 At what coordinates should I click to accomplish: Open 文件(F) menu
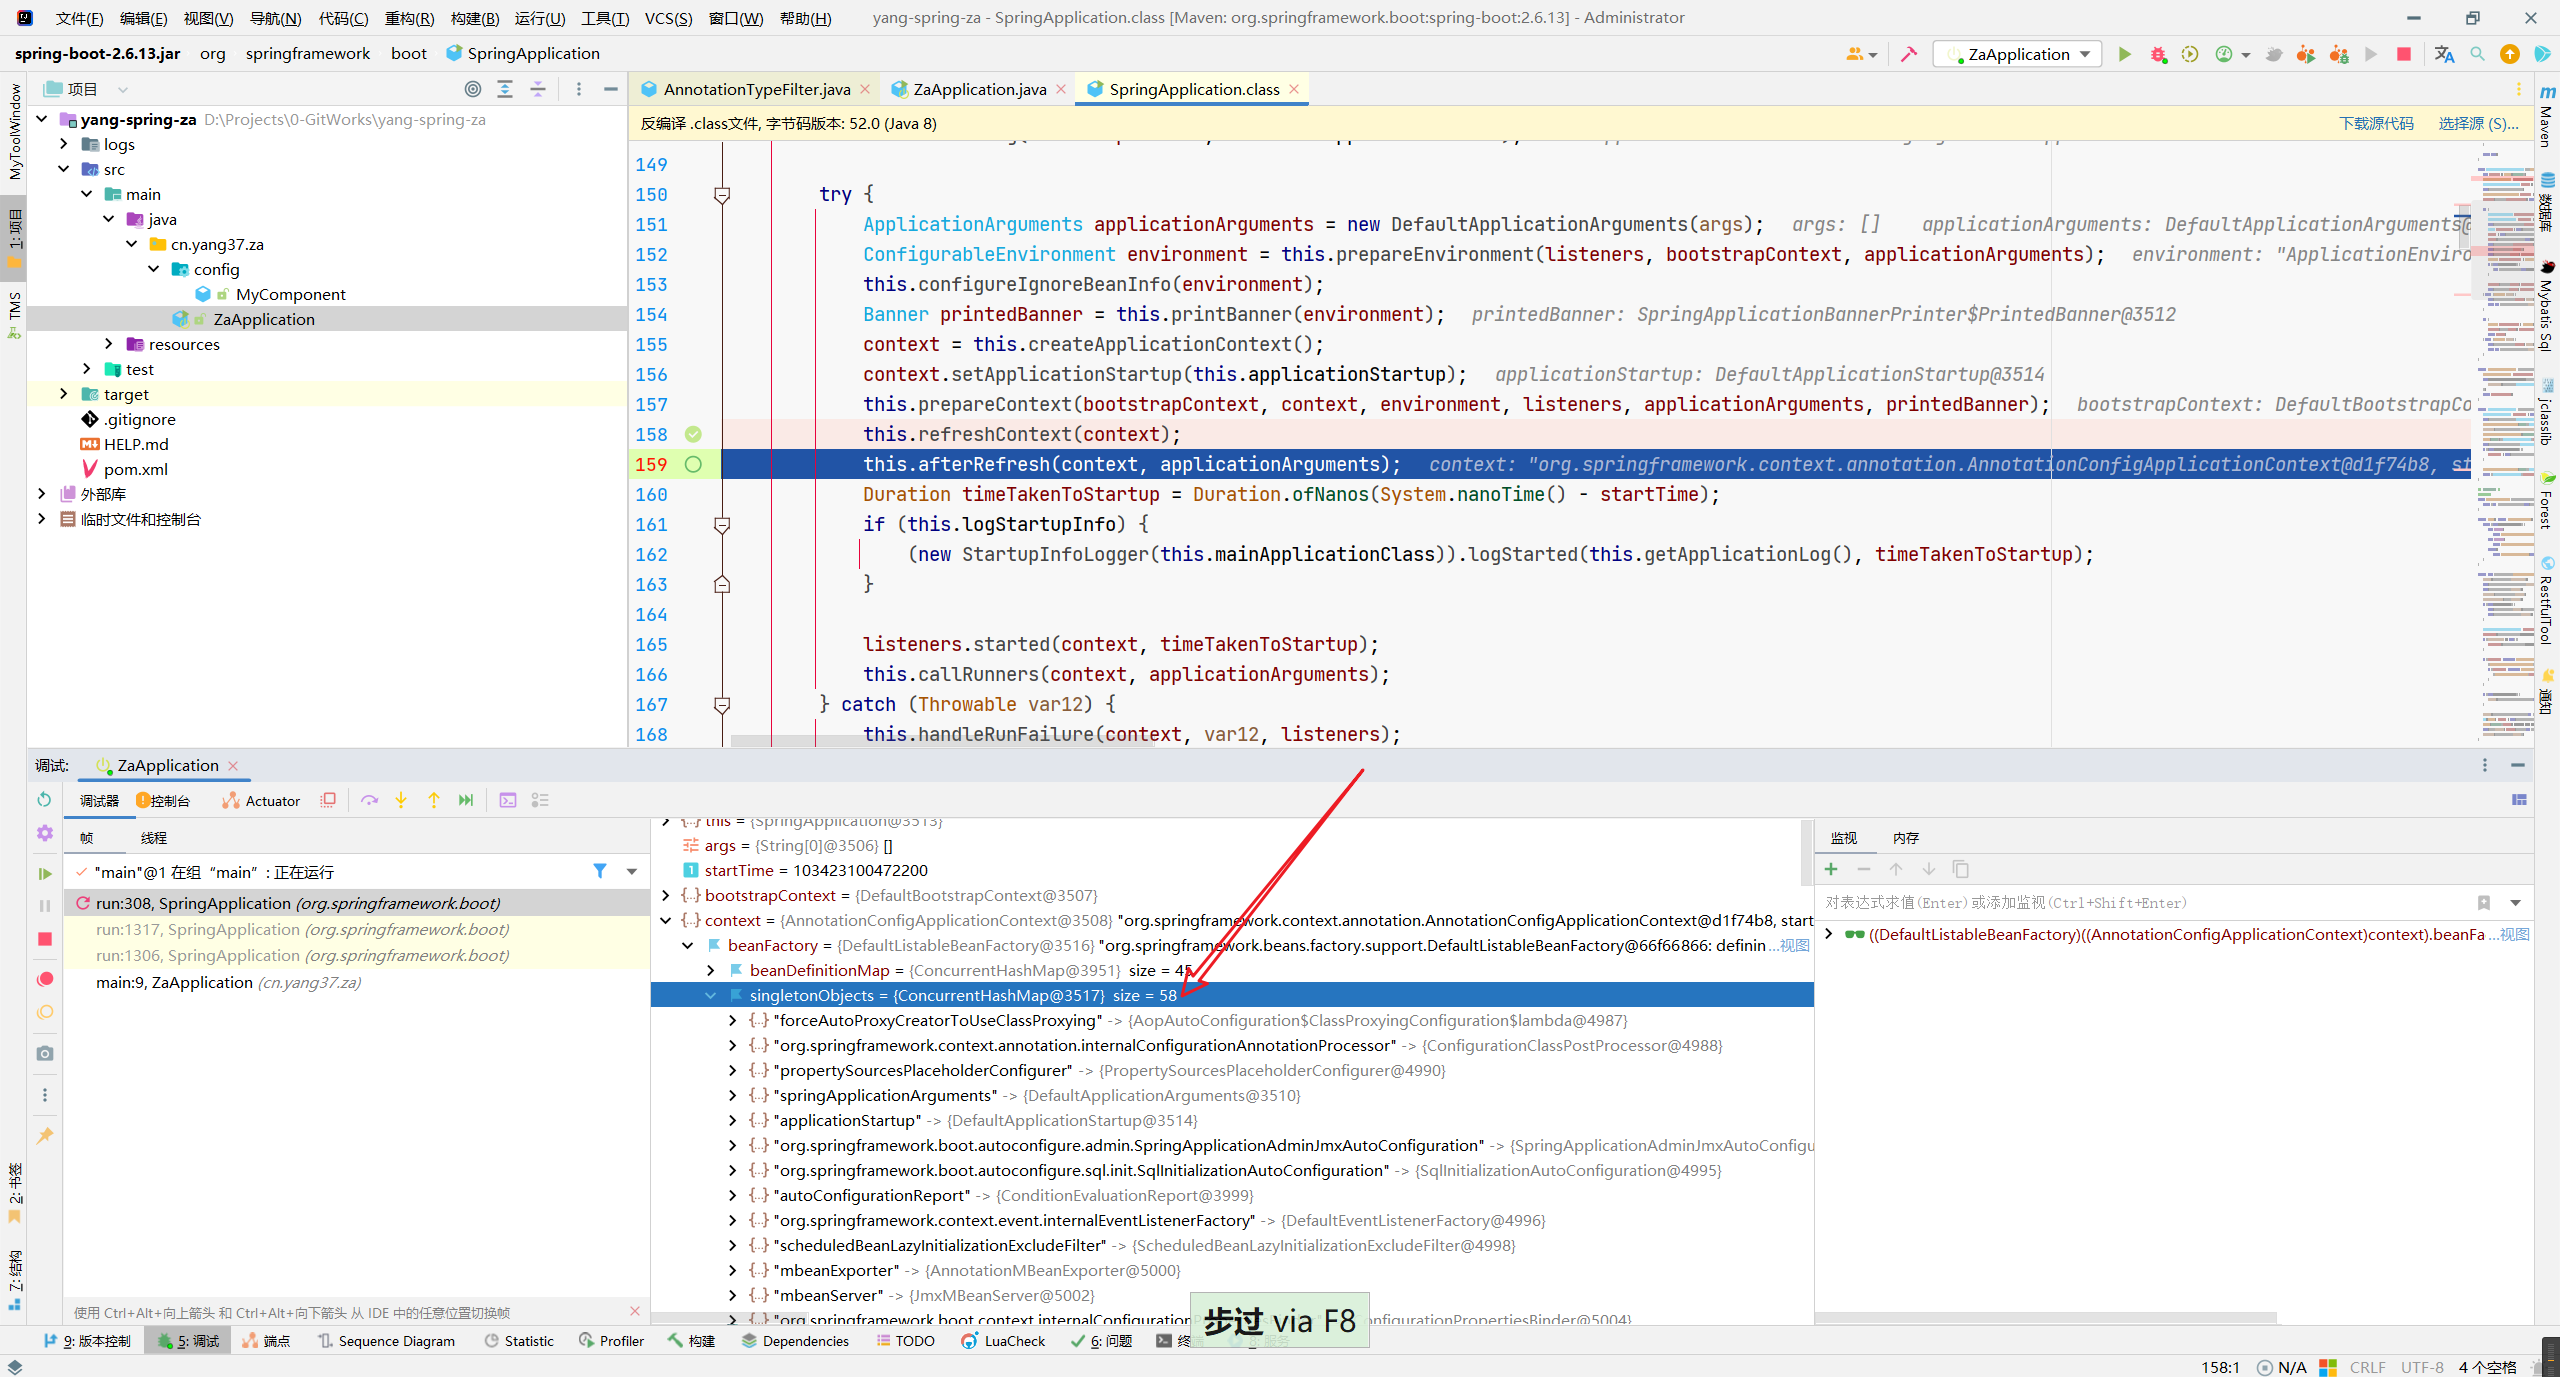pyautogui.click(x=79, y=18)
